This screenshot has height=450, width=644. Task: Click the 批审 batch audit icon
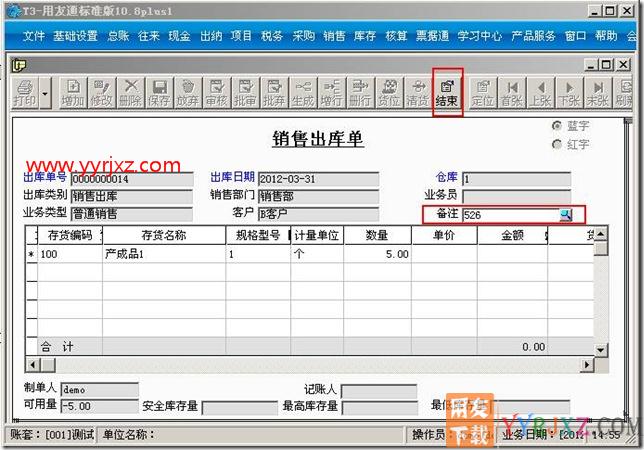[246, 93]
